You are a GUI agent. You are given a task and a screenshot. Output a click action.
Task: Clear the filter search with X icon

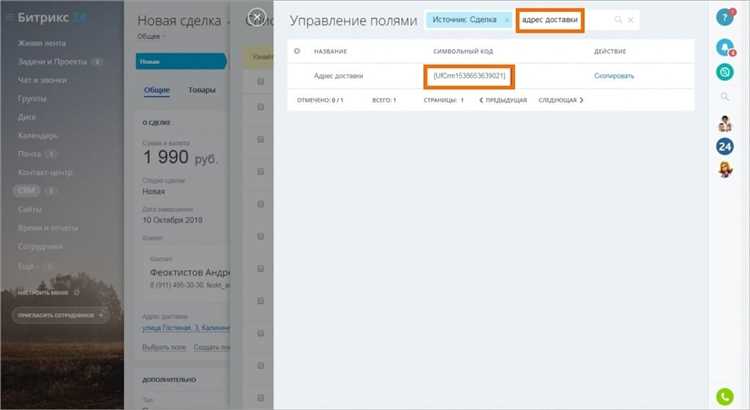point(630,20)
